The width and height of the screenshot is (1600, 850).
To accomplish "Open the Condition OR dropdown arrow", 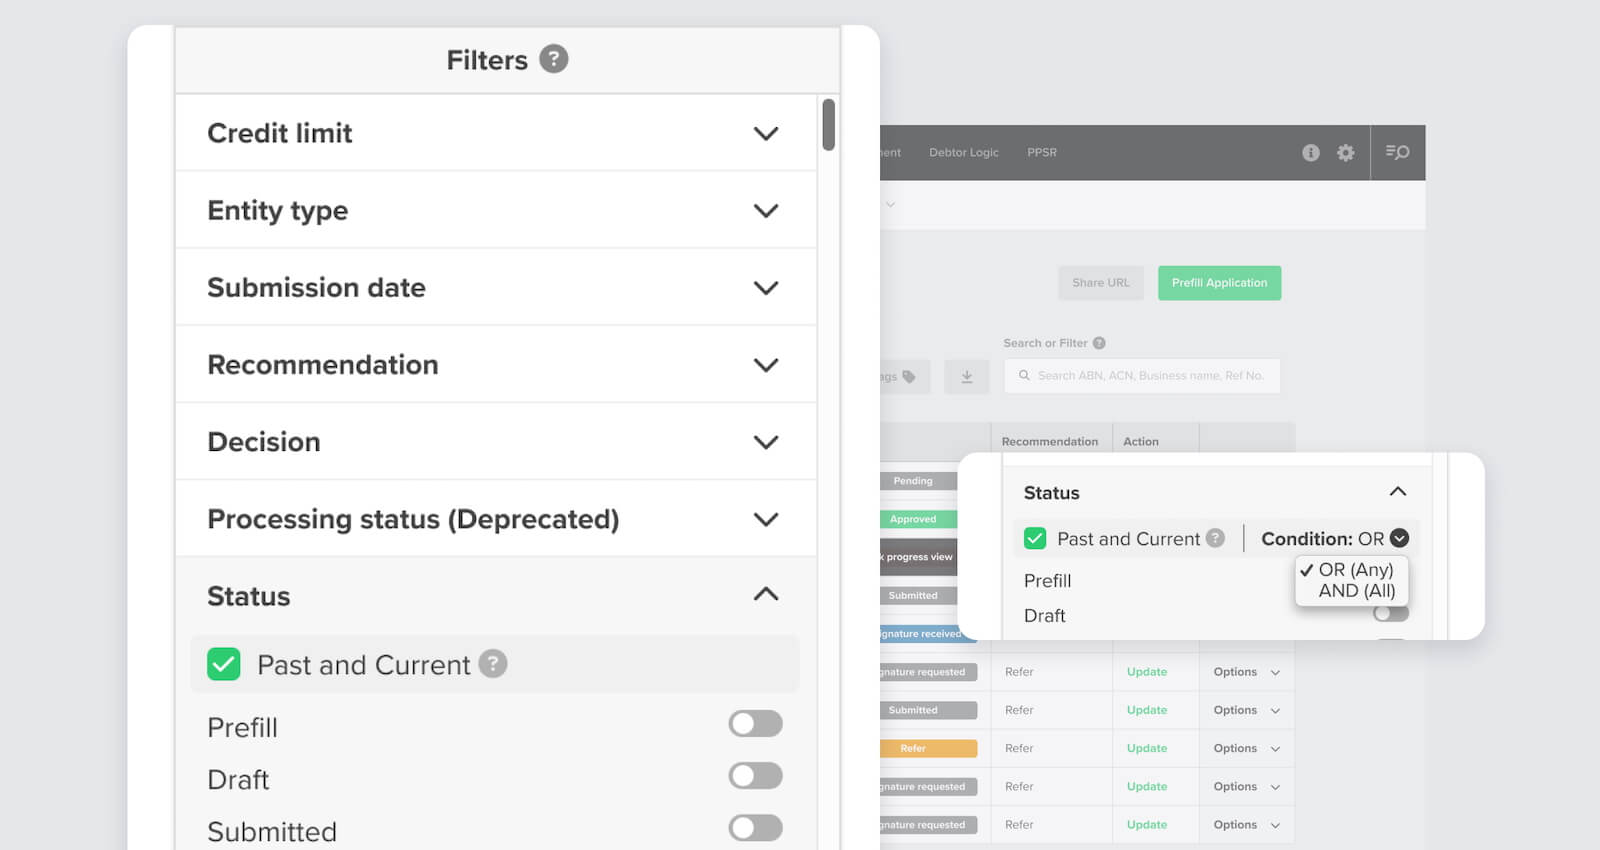I will click(1399, 538).
